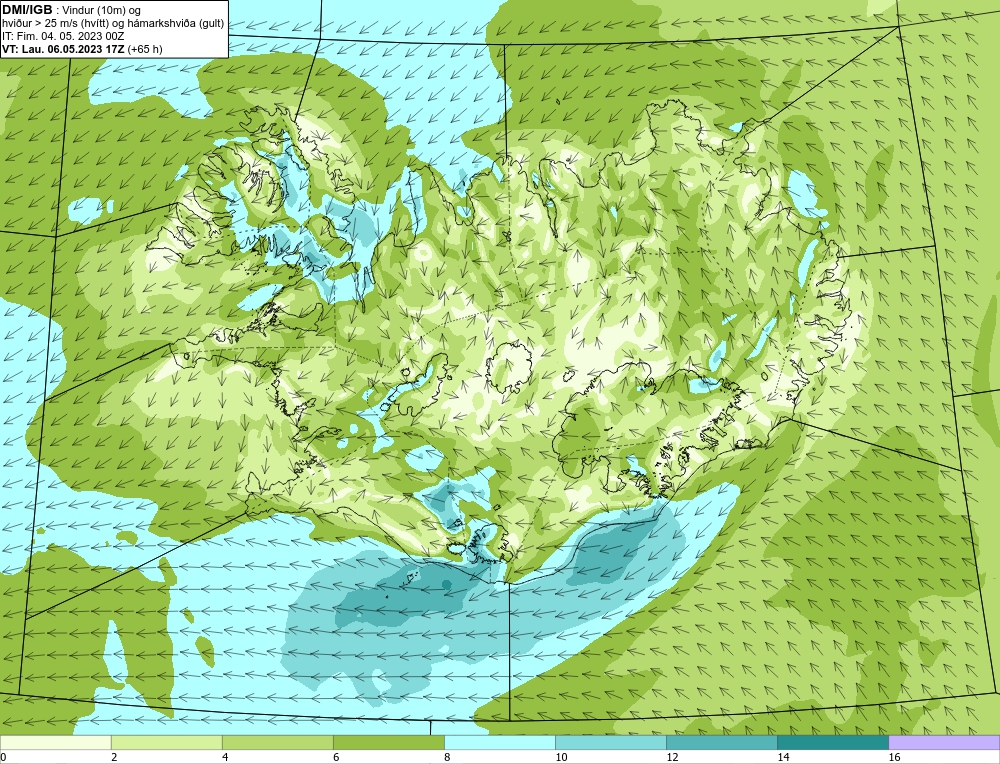This screenshot has height=764, width=1000.
Task: Click the legend scale label 0
Action: 4,757
